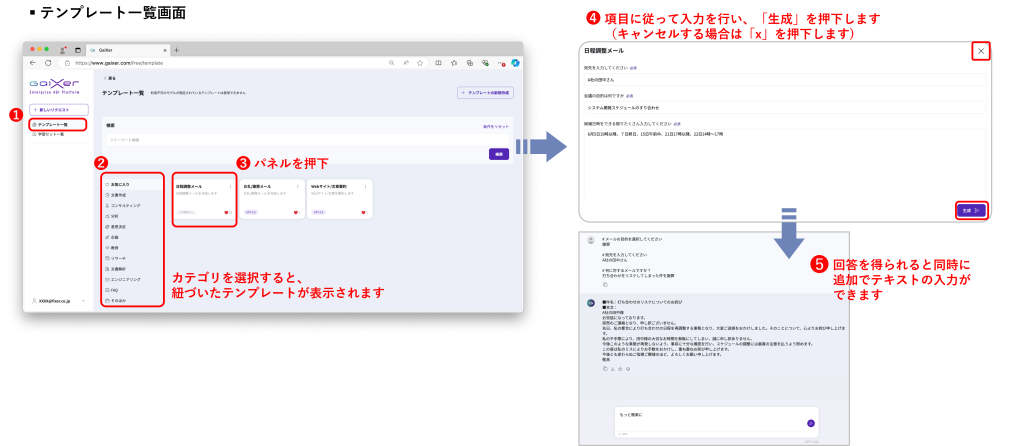Screen dimensions: 1024x446
Task: Click the purple 検索 search button
Action: [498, 154]
